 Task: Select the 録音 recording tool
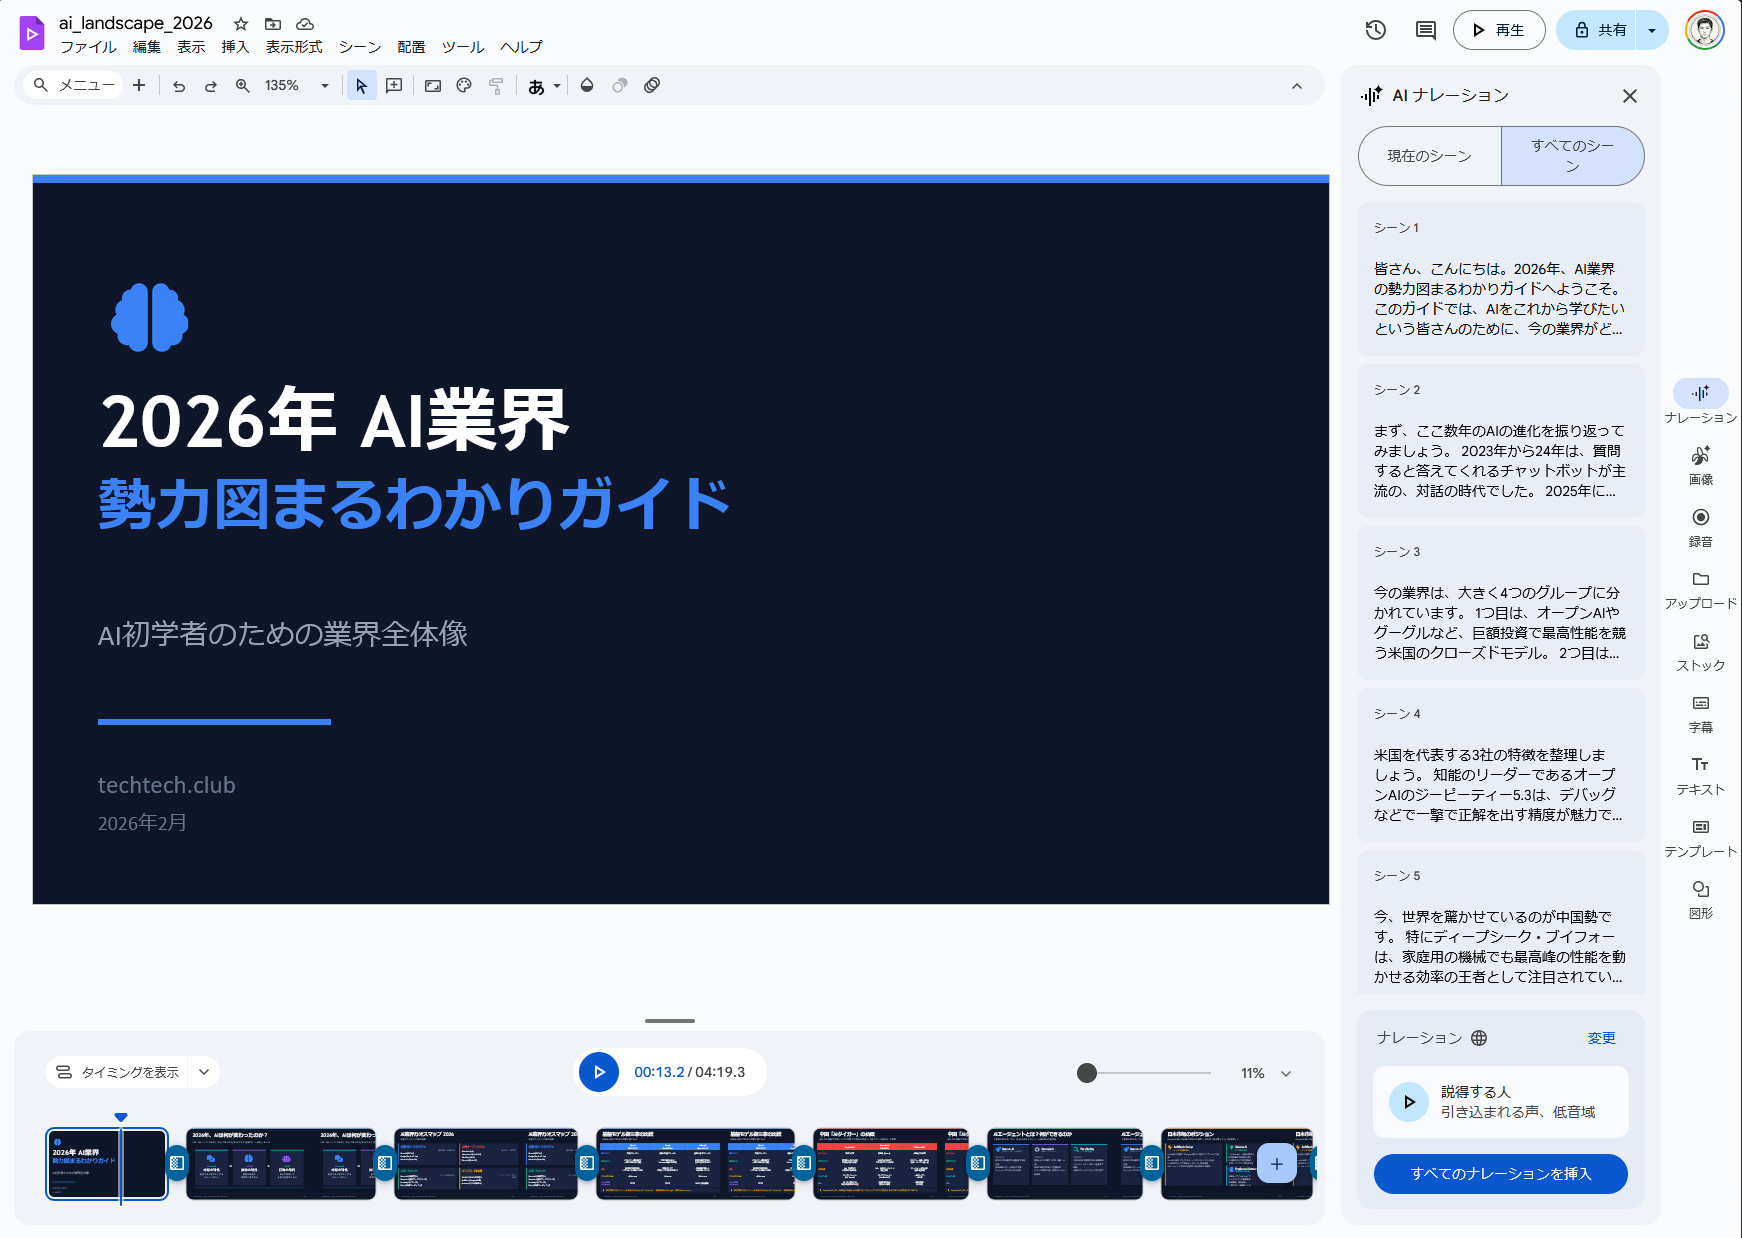tap(1700, 527)
